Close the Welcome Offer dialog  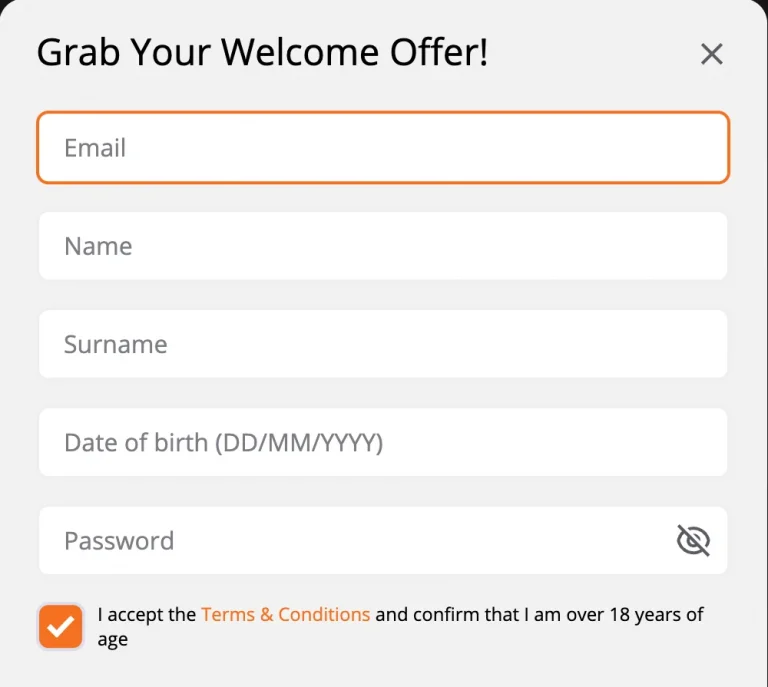[711, 54]
